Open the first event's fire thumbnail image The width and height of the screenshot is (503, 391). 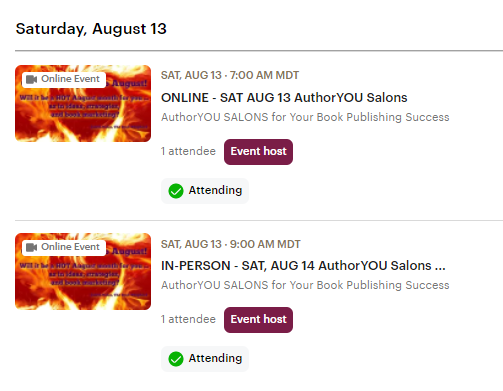pyautogui.click(x=83, y=103)
